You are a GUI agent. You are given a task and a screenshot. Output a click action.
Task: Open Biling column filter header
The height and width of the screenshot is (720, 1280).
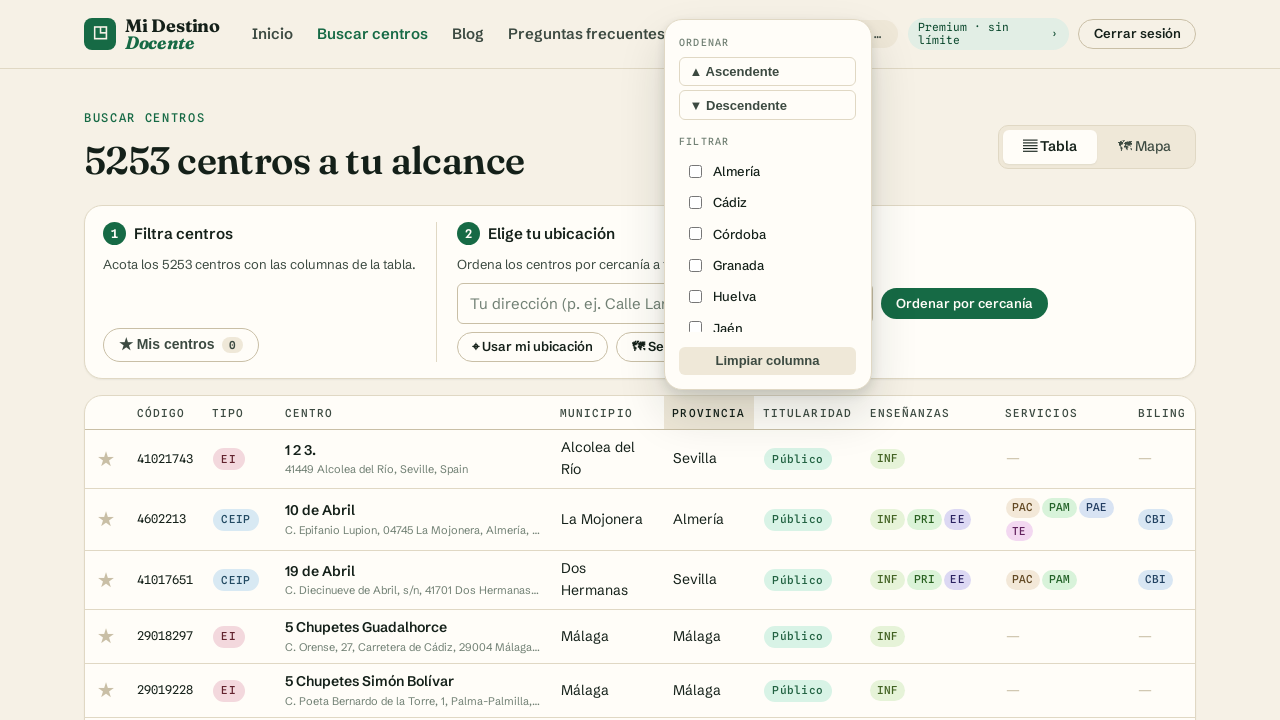coord(1161,413)
